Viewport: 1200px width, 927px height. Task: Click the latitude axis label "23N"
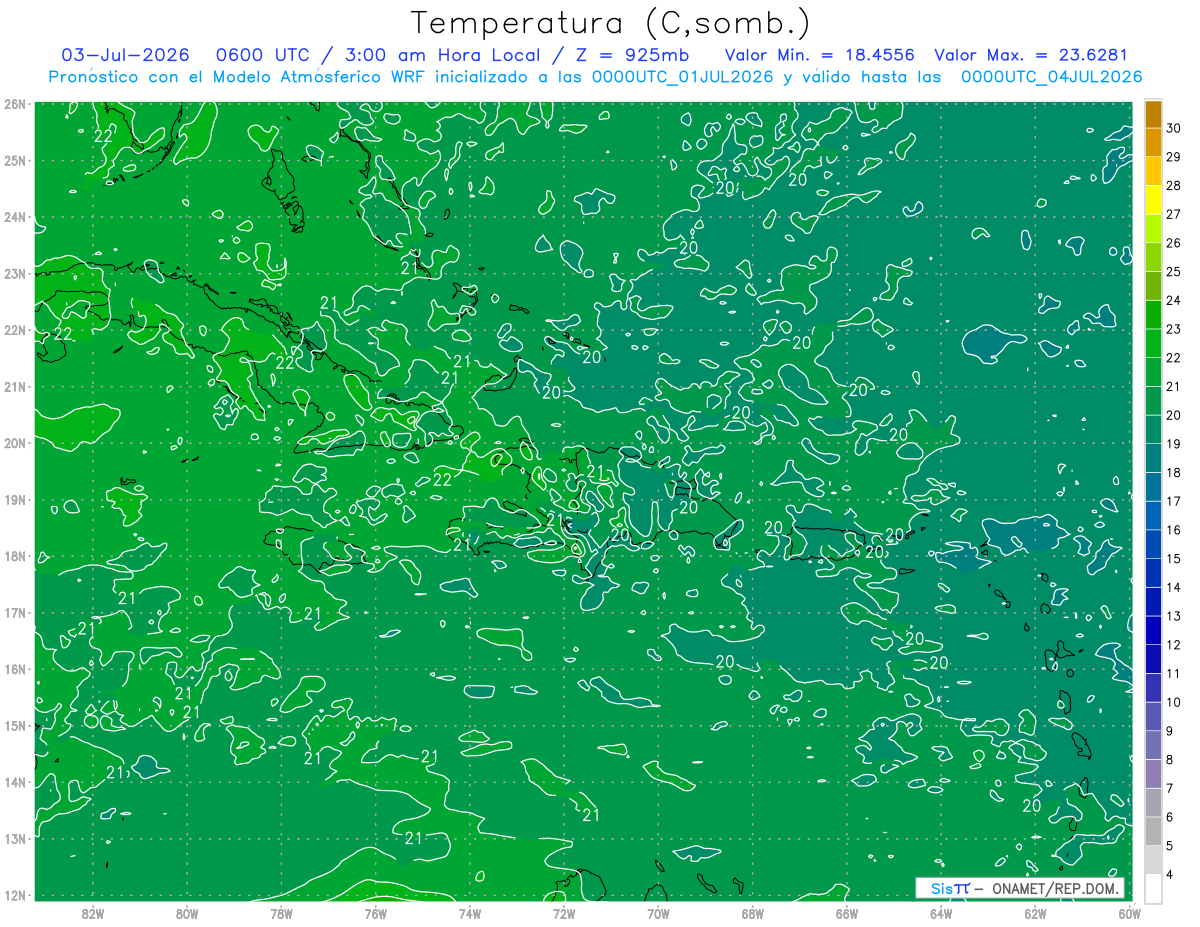click(15, 273)
